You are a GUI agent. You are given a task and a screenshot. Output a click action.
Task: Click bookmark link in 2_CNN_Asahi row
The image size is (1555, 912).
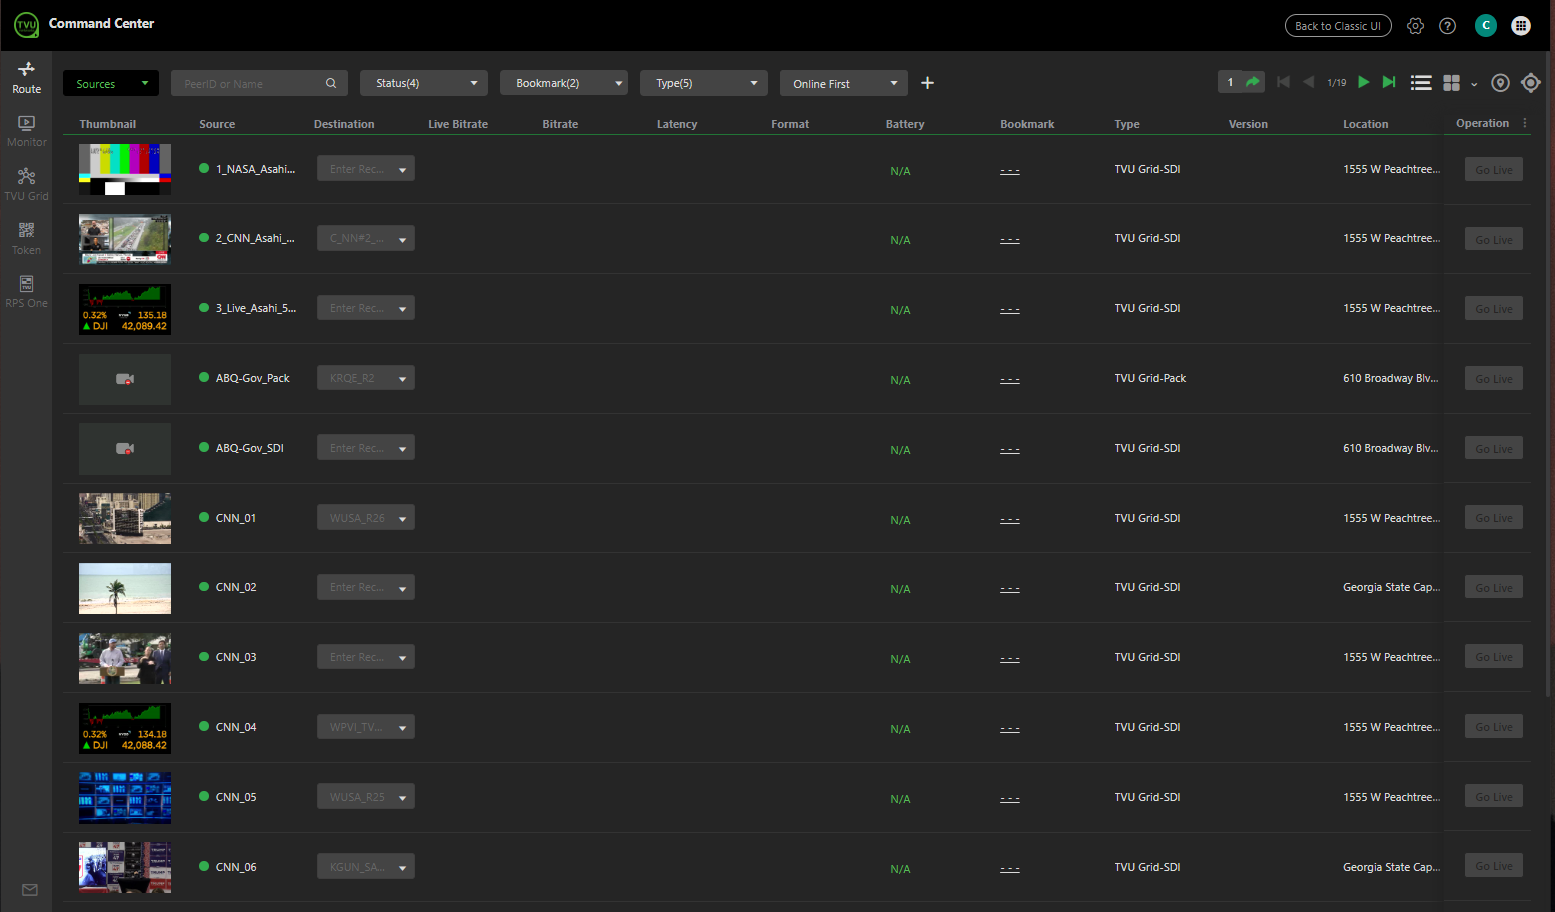pos(1010,240)
